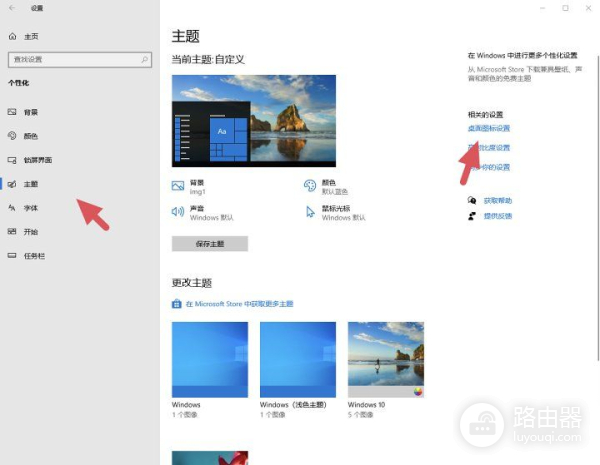The height and width of the screenshot is (465, 600).
Task: Click the 5 个图像 caption text
Action: tap(360, 414)
